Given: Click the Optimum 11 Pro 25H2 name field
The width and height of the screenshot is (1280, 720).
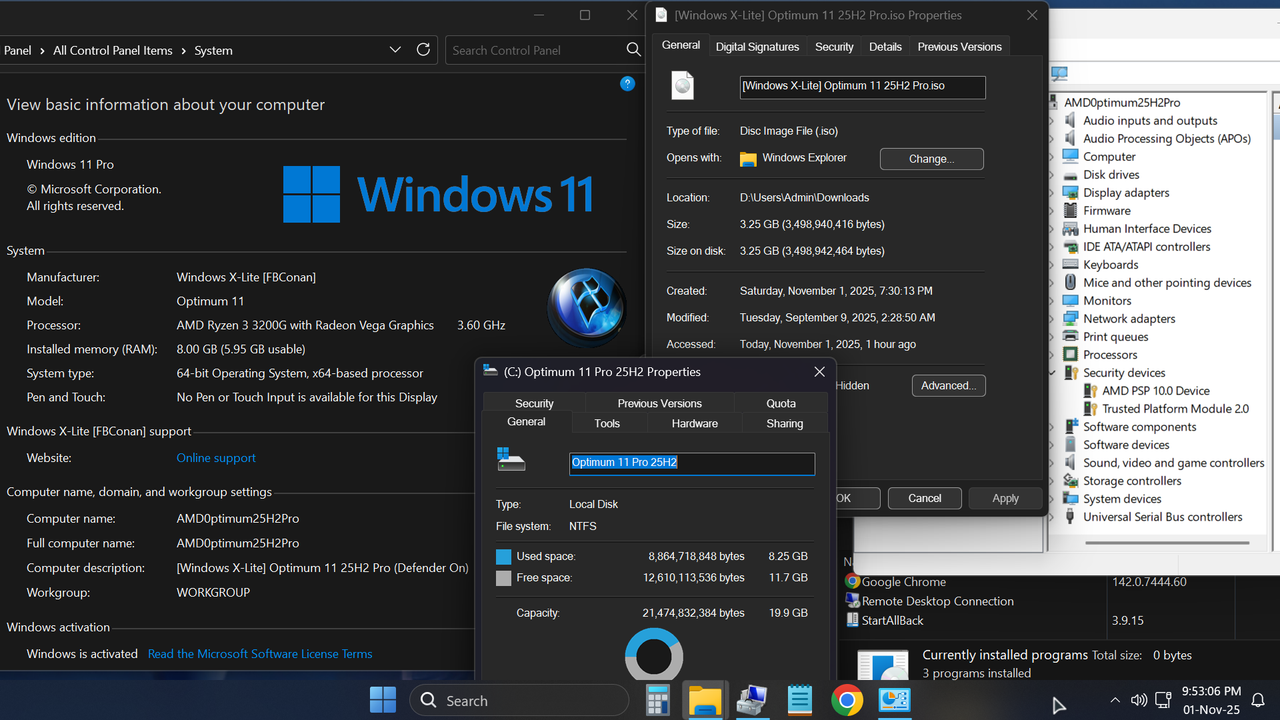Looking at the screenshot, I should [691, 463].
